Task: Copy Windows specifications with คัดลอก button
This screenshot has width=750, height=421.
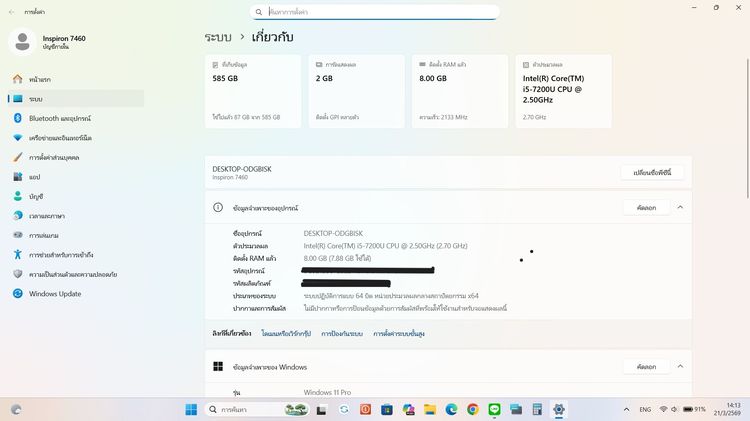Action: [646, 367]
